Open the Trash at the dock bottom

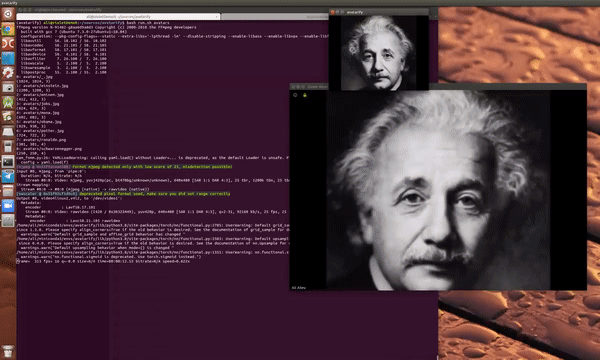(x=8, y=351)
